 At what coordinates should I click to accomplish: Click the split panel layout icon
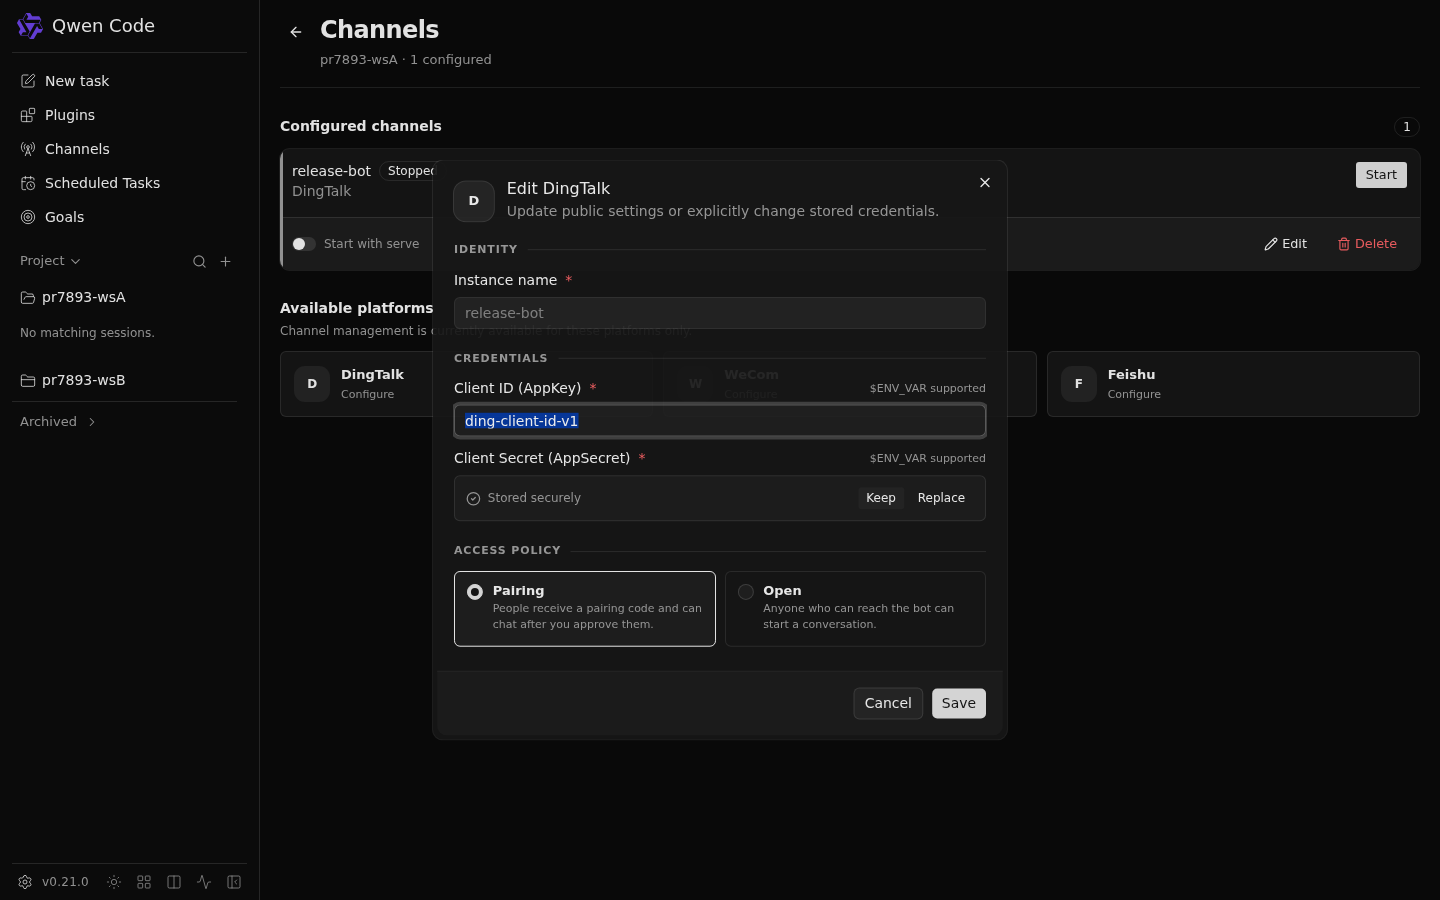174,882
